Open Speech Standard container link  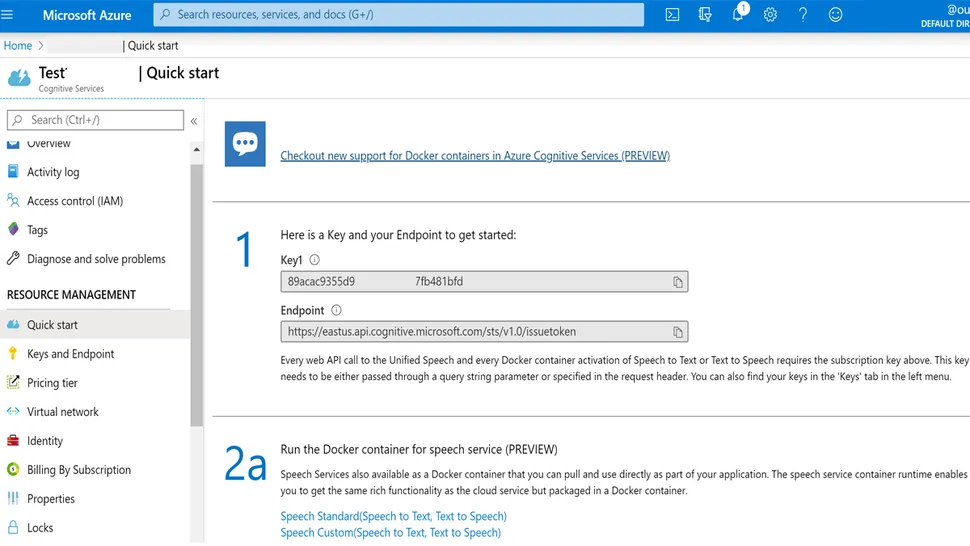(393, 516)
